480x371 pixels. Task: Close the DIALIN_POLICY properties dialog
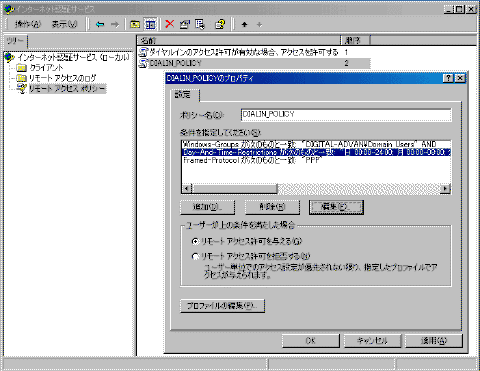pyautogui.click(x=460, y=78)
